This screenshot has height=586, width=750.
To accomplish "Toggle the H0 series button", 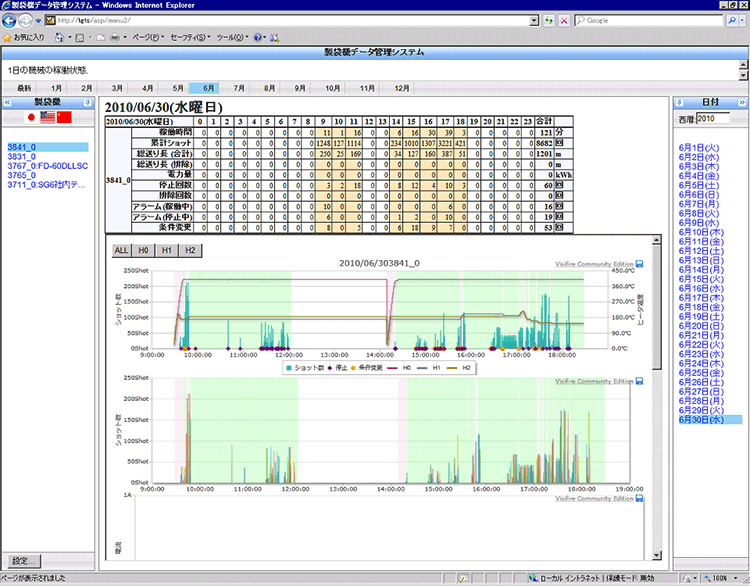I will 144,249.
